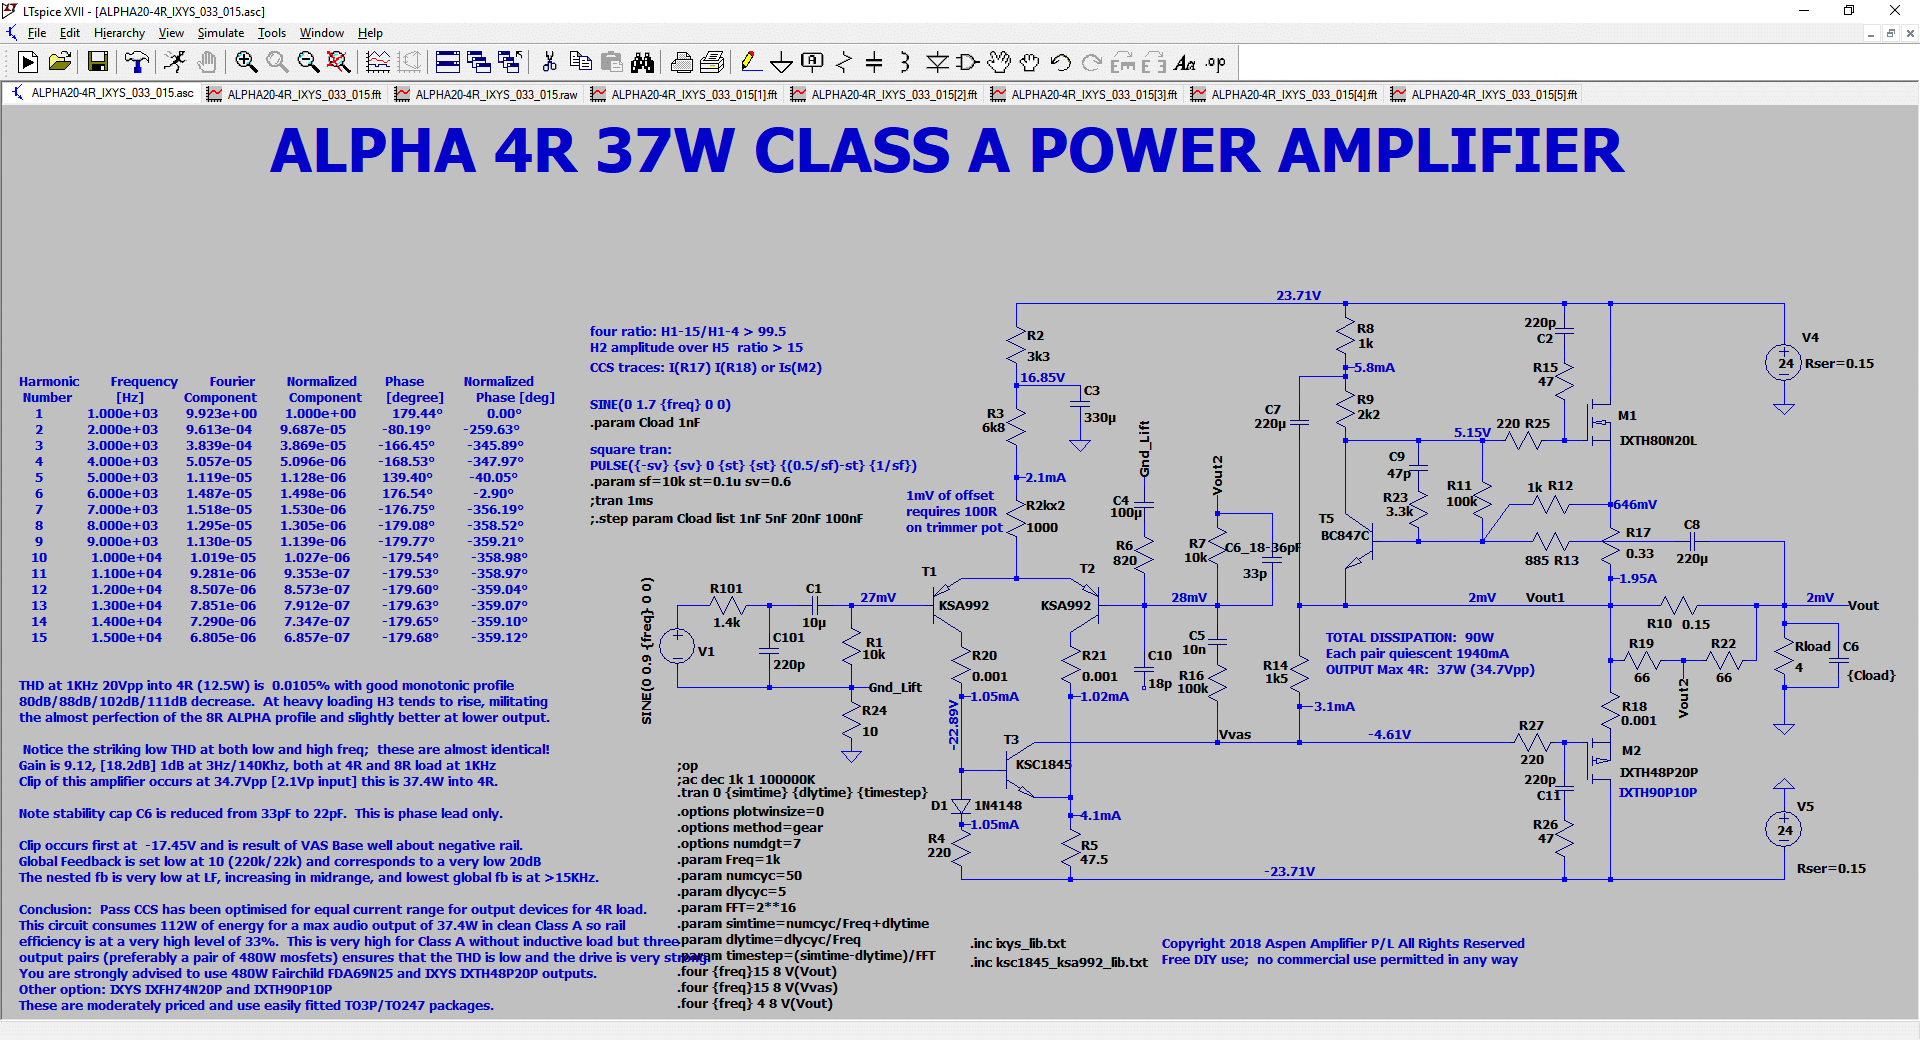
Task: Open the Hierarchy menu
Action: point(119,33)
